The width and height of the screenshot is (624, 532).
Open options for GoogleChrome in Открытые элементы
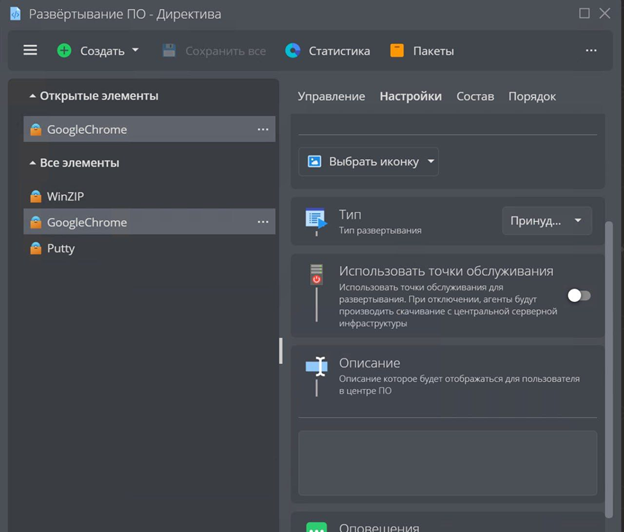(263, 129)
